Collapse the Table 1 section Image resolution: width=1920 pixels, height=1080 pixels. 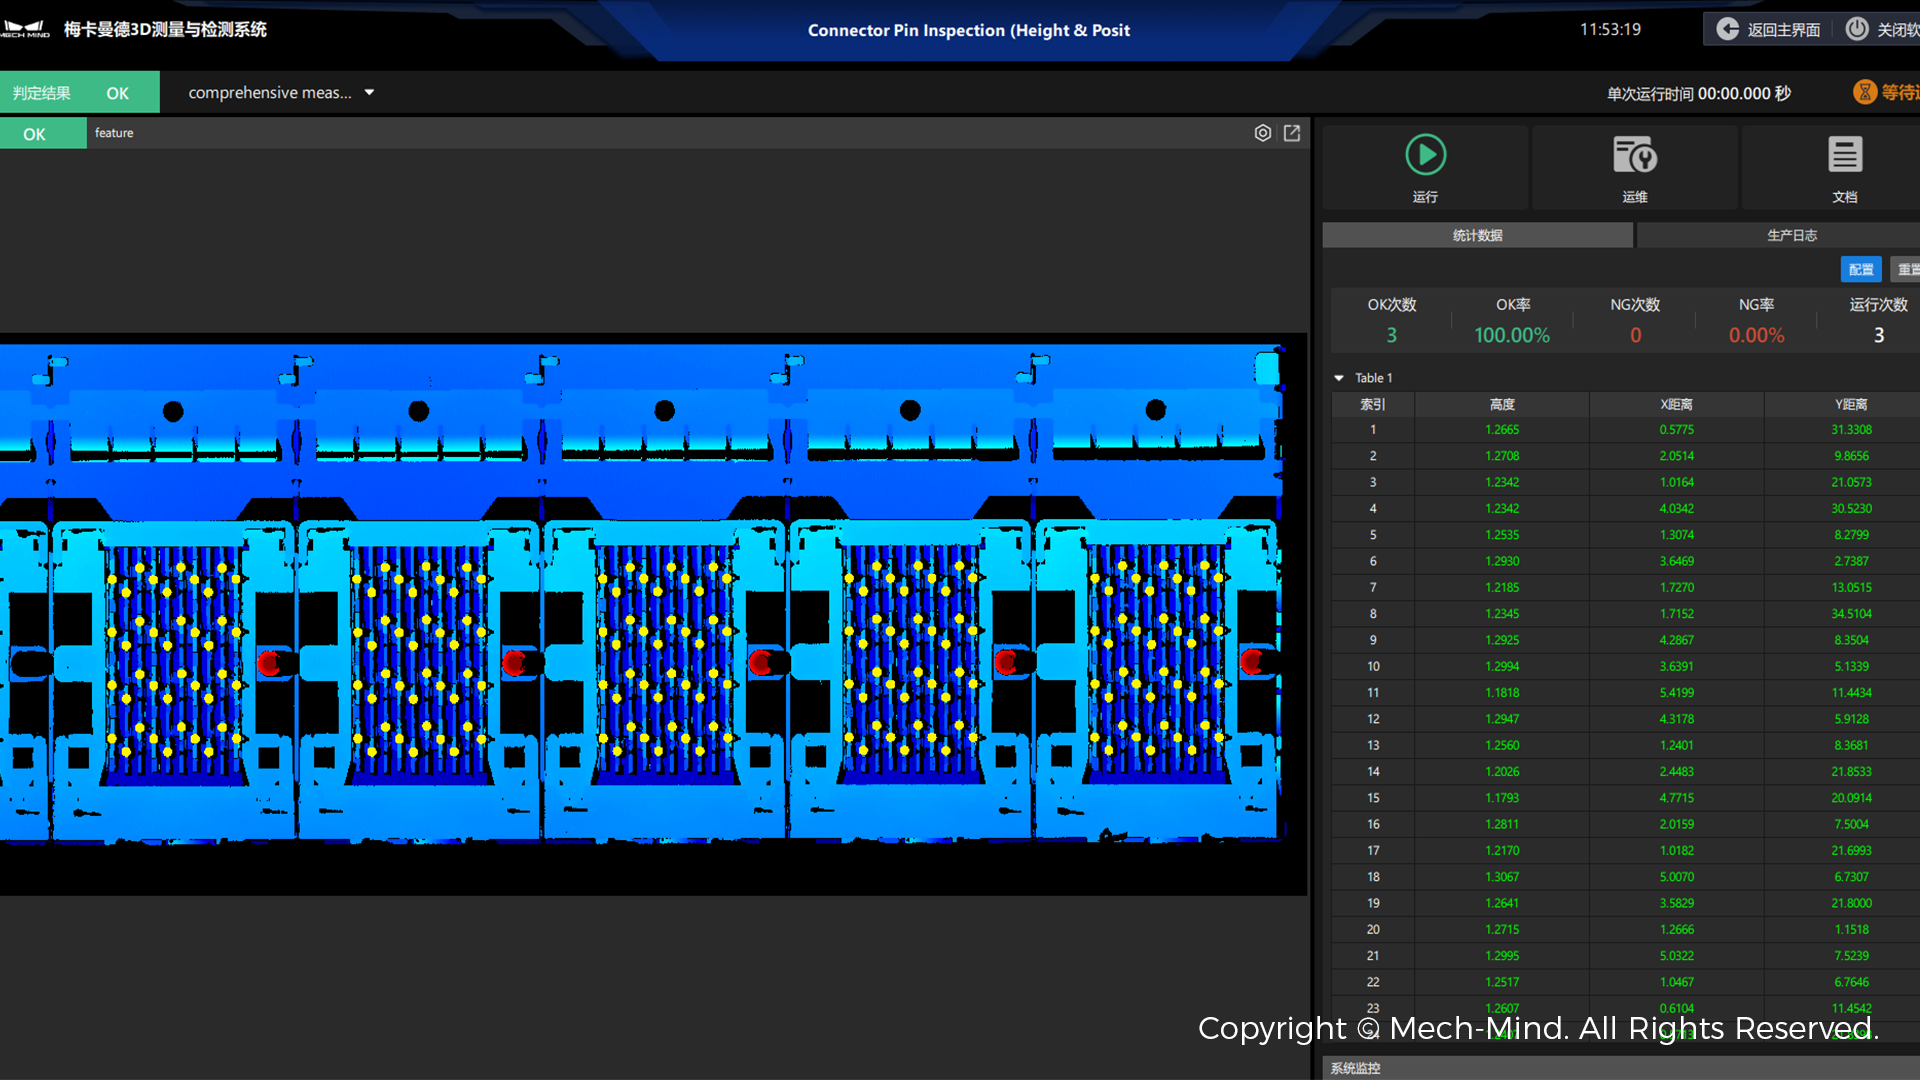[1339, 378]
